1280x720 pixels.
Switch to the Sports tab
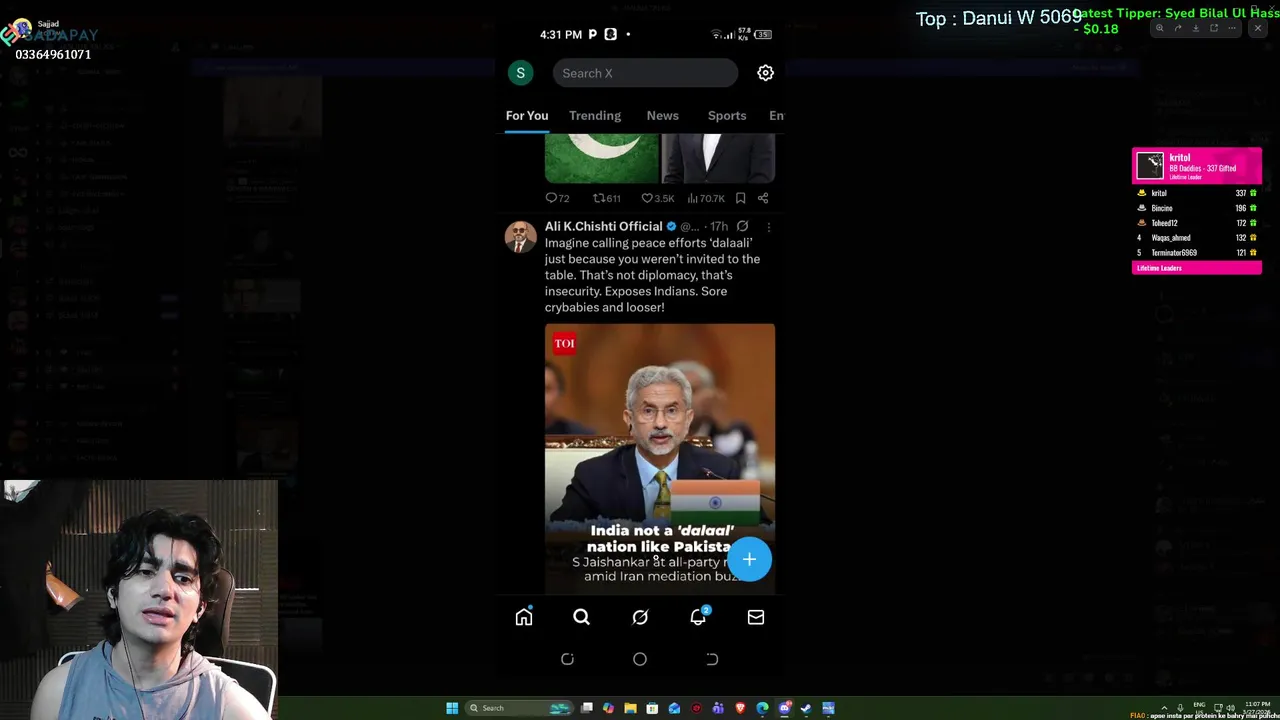click(x=727, y=115)
